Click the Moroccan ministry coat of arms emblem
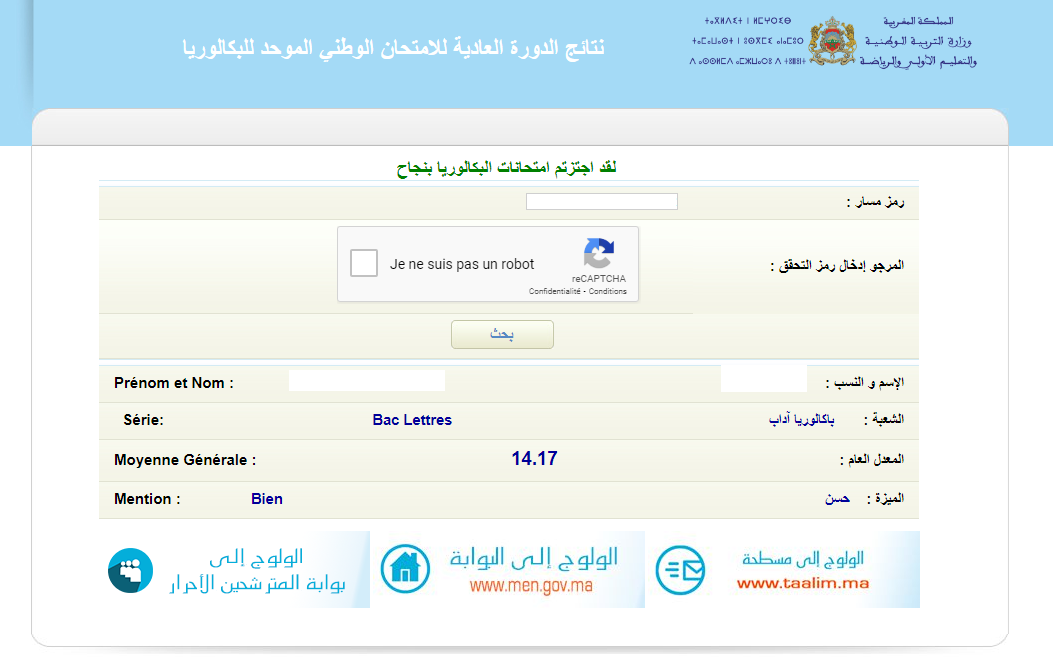The image size is (1053, 659). pos(830,40)
